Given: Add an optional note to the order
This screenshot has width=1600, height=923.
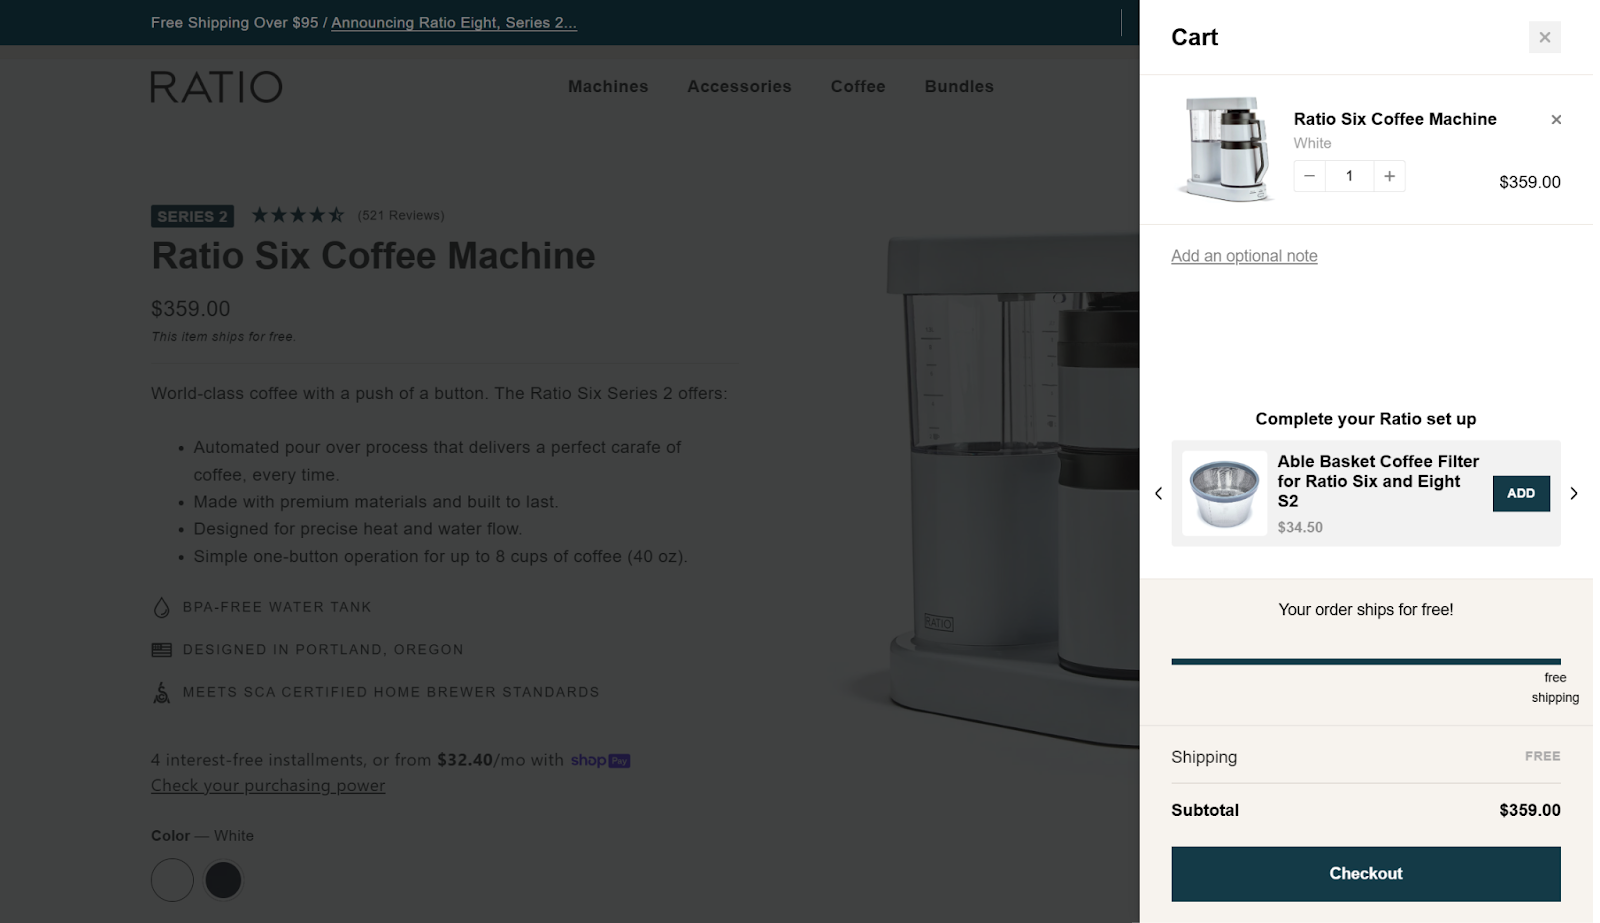Looking at the screenshot, I should pos(1244,256).
